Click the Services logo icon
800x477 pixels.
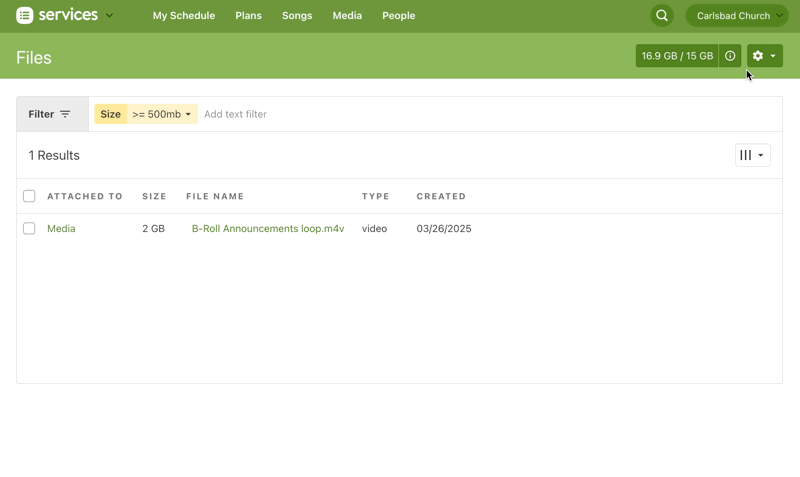point(25,16)
